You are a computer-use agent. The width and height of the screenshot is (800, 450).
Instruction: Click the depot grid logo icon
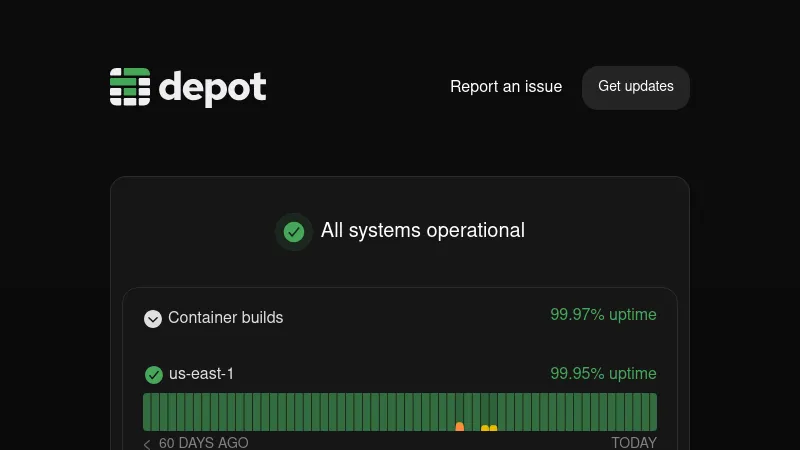point(130,87)
